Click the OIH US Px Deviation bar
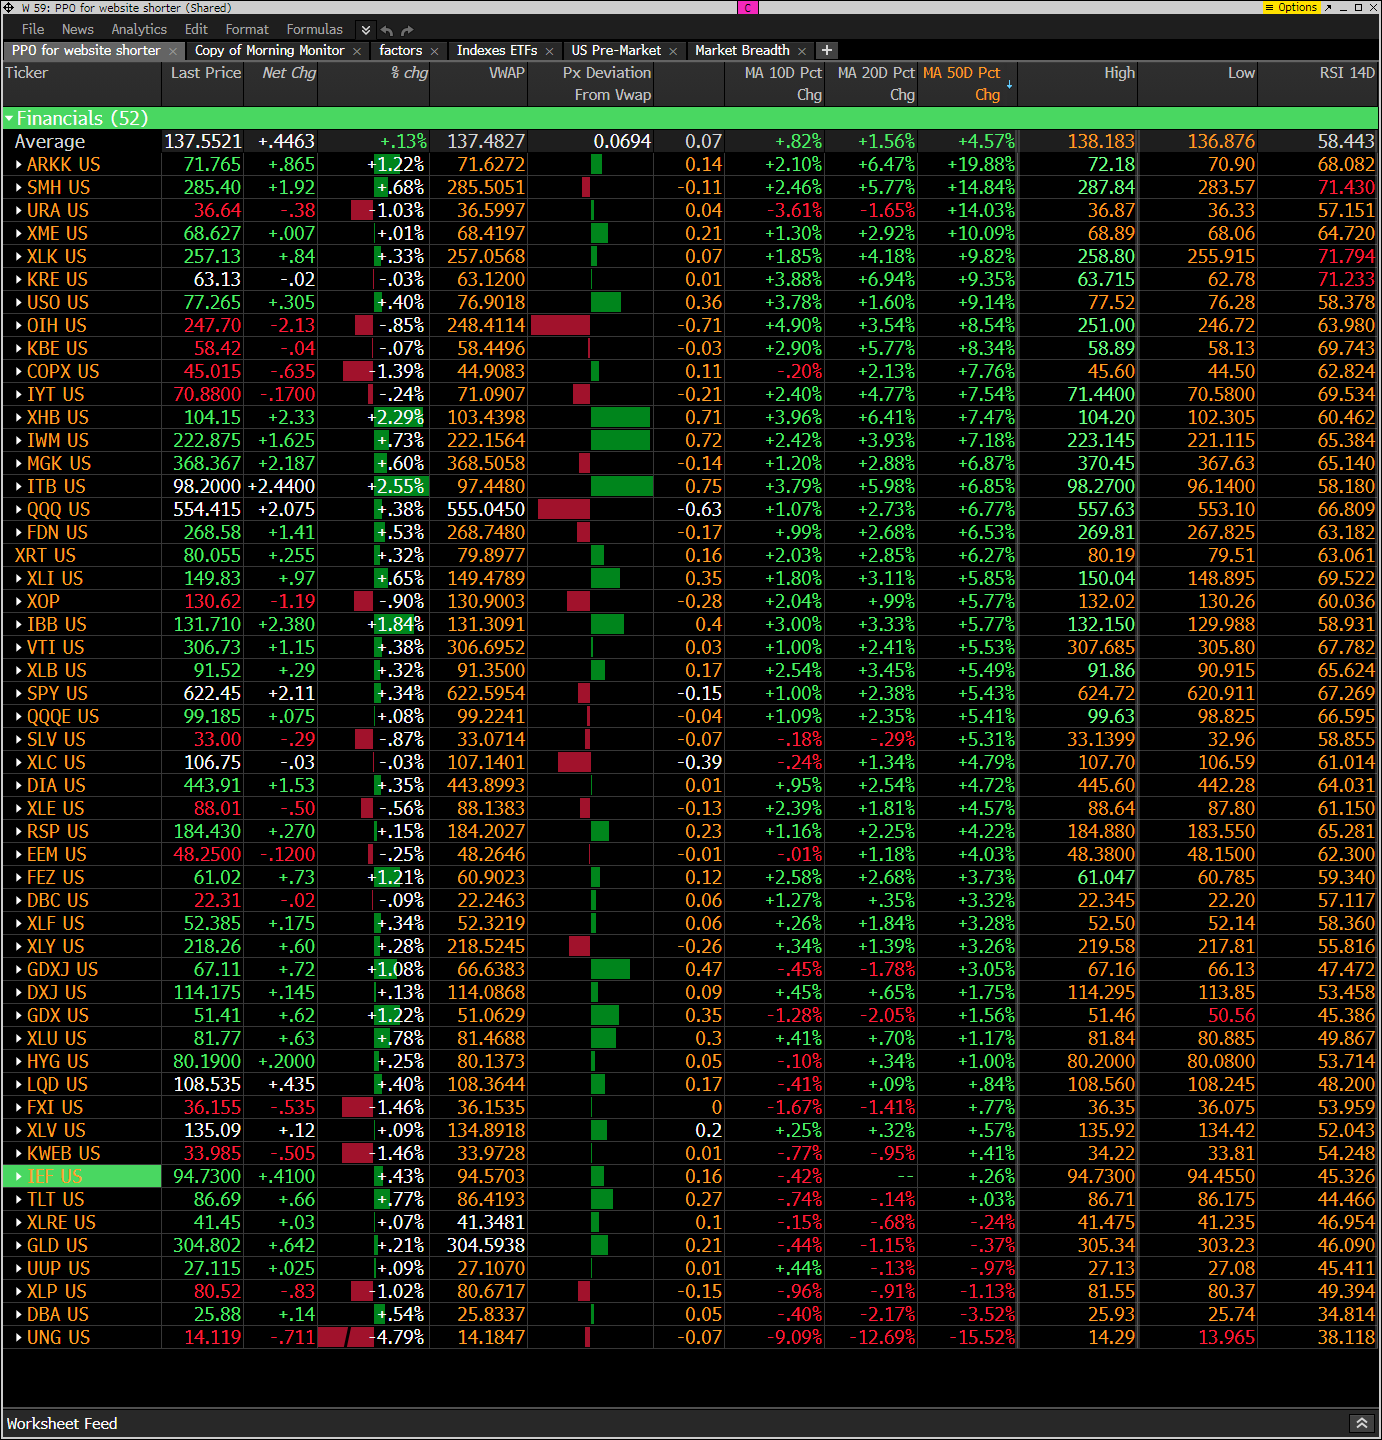Viewport: 1382px width, 1440px height. click(x=560, y=326)
